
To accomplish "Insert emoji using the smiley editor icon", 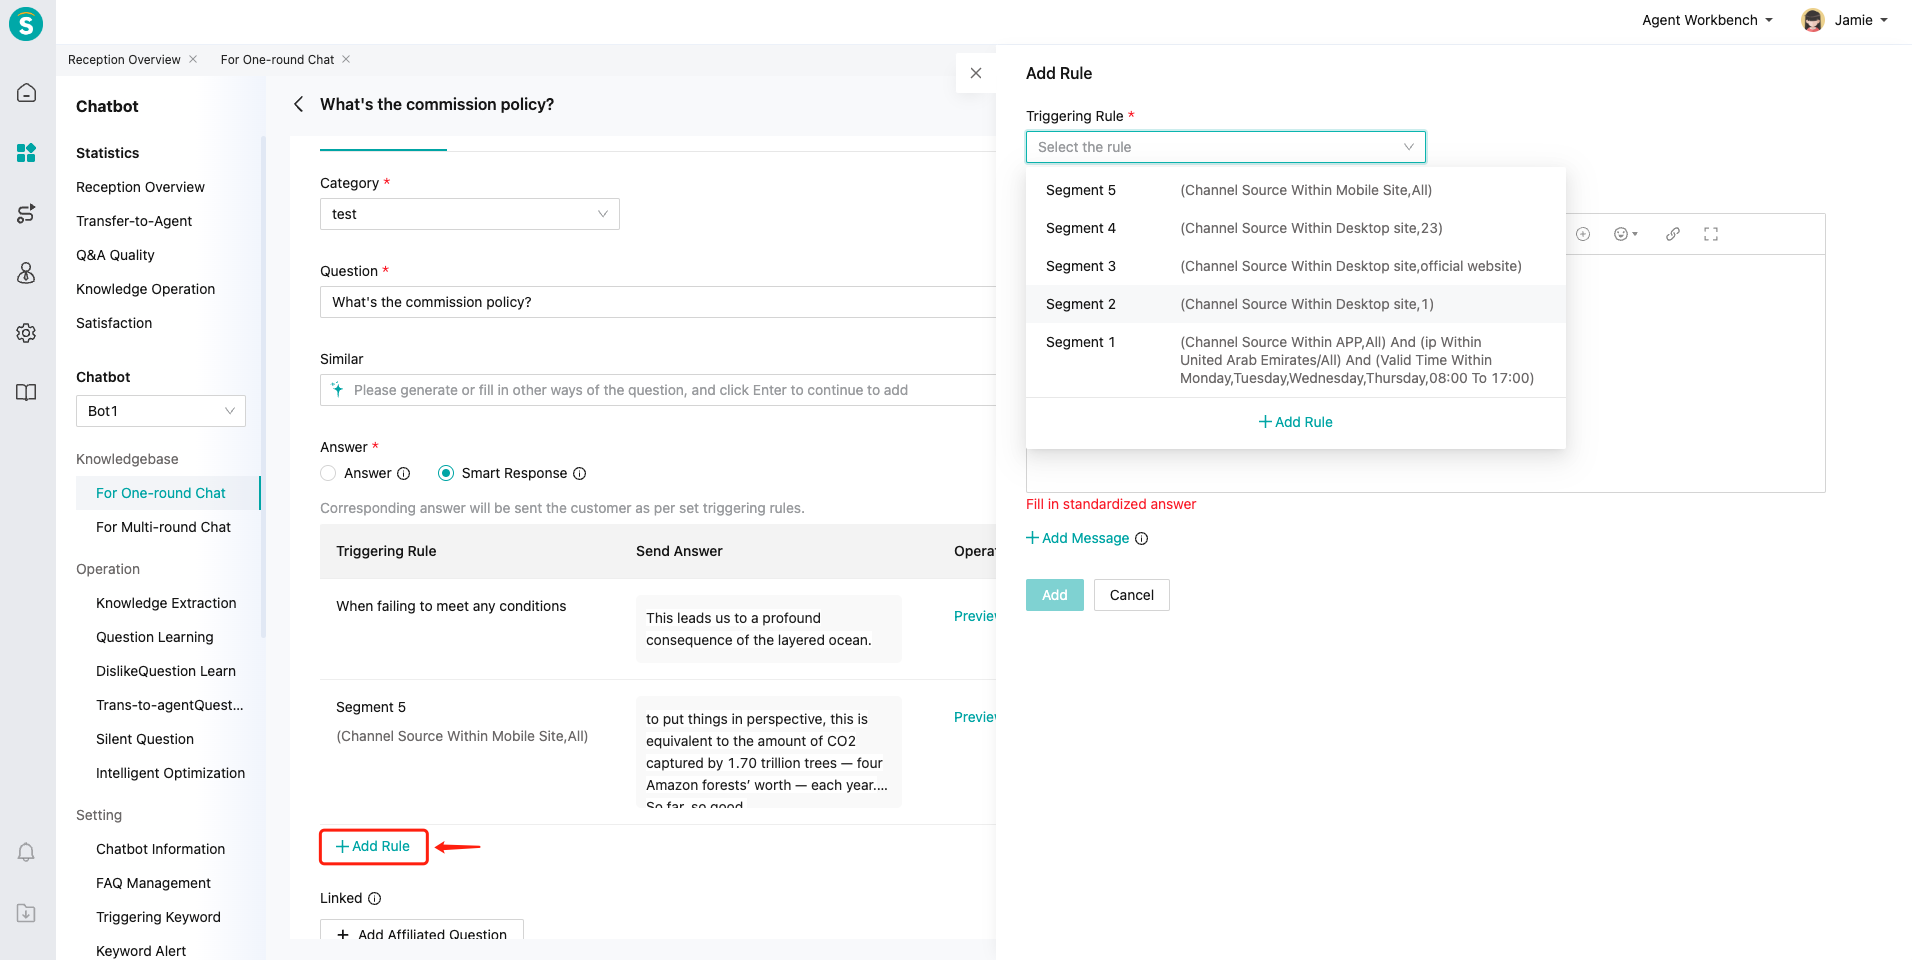I will pyautogui.click(x=1626, y=234).
